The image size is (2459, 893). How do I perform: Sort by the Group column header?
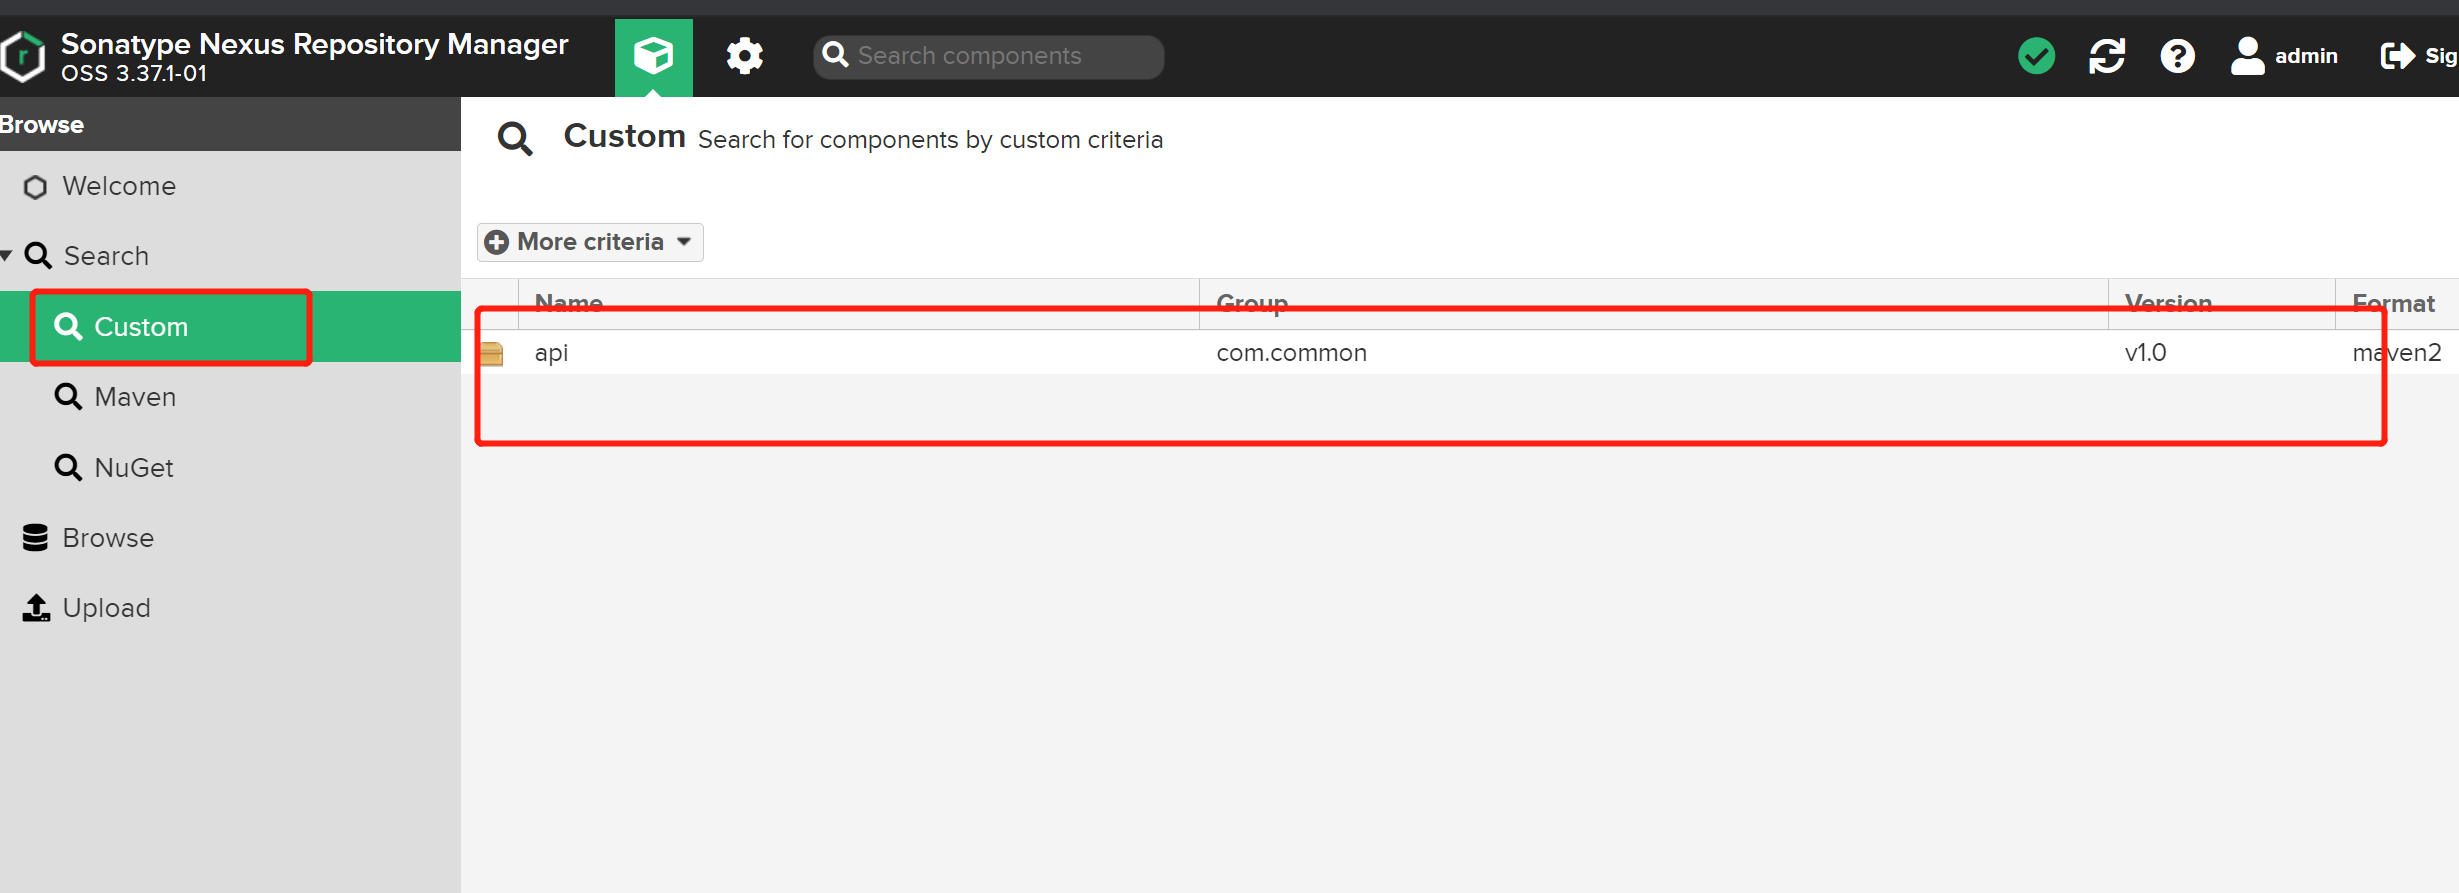click(x=1654, y=303)
